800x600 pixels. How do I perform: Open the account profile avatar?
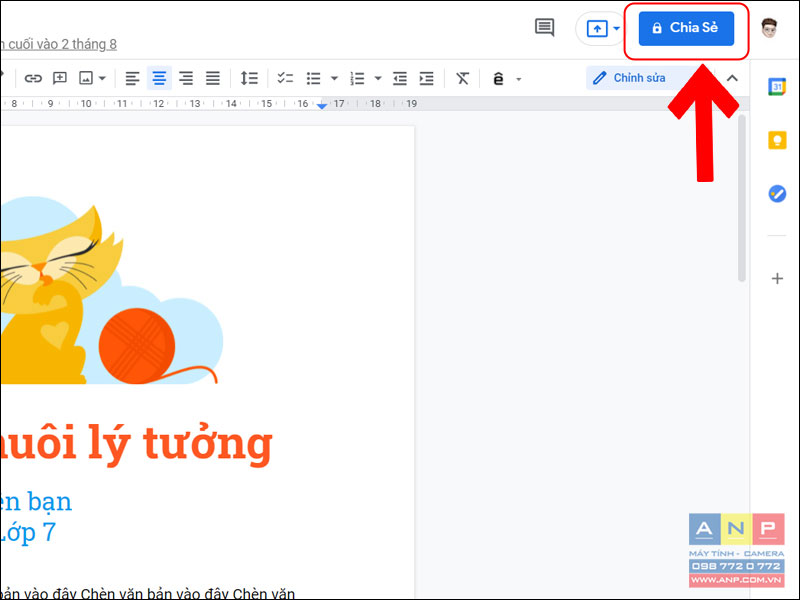(769, 28)
